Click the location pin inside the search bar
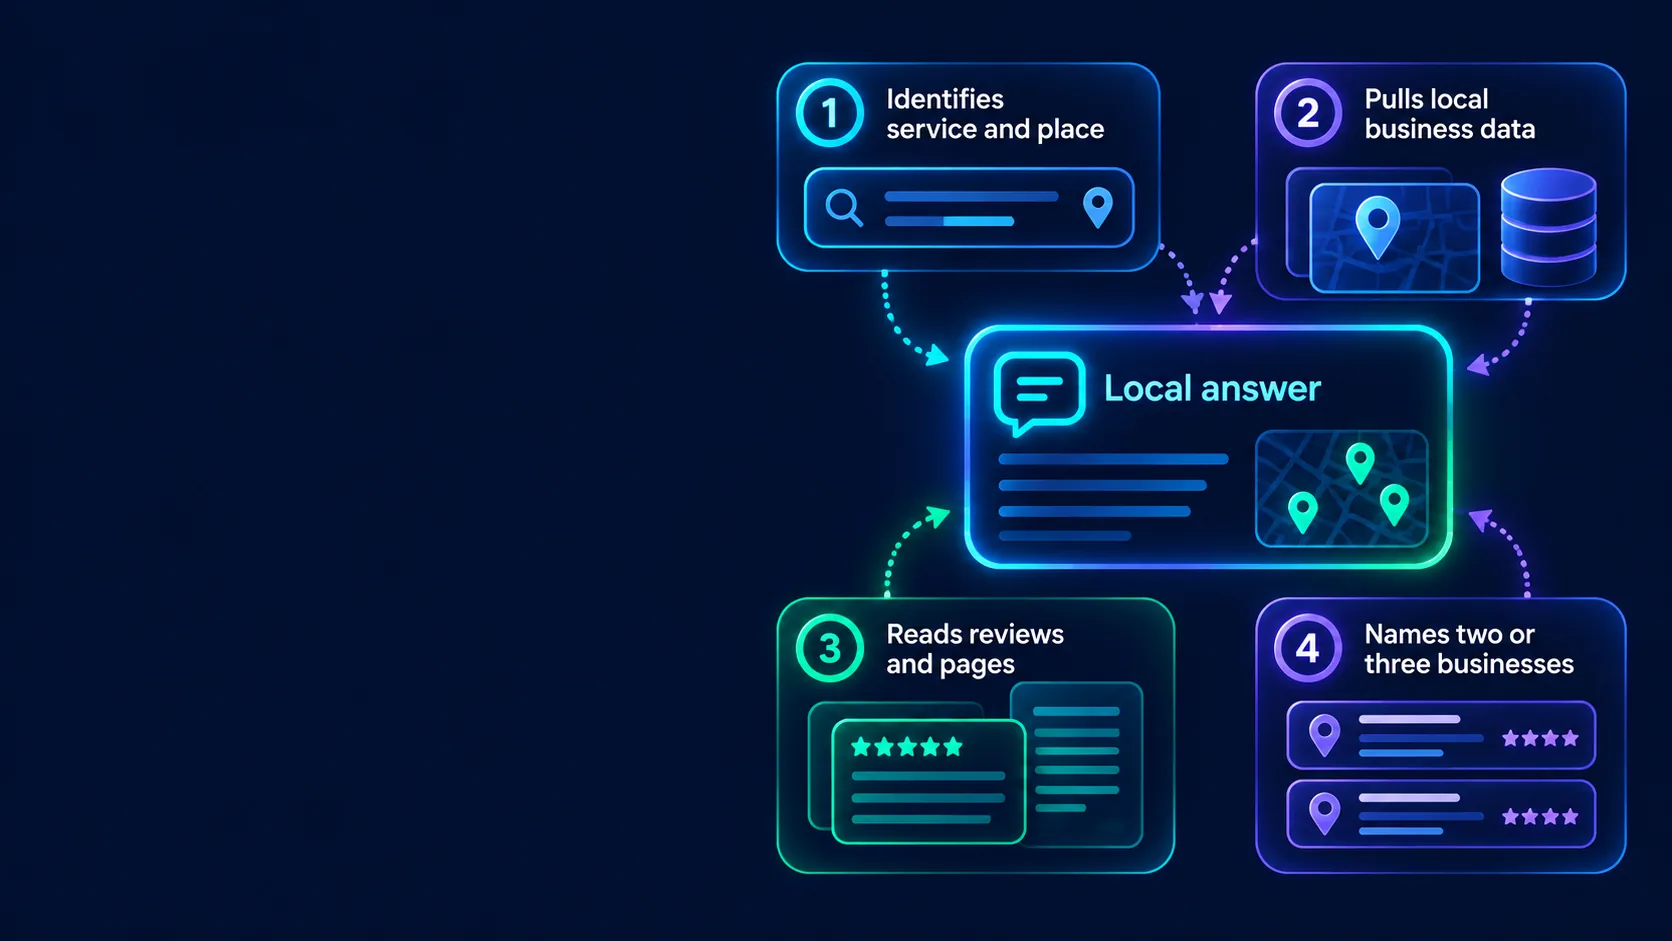The image size is (1672, 941). click(1098, 208)
